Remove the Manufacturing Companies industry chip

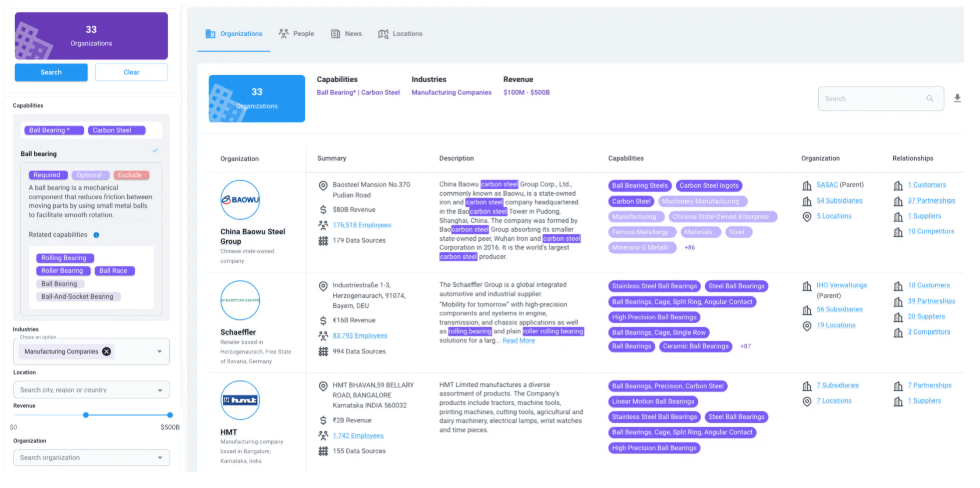tap(106, 351)
